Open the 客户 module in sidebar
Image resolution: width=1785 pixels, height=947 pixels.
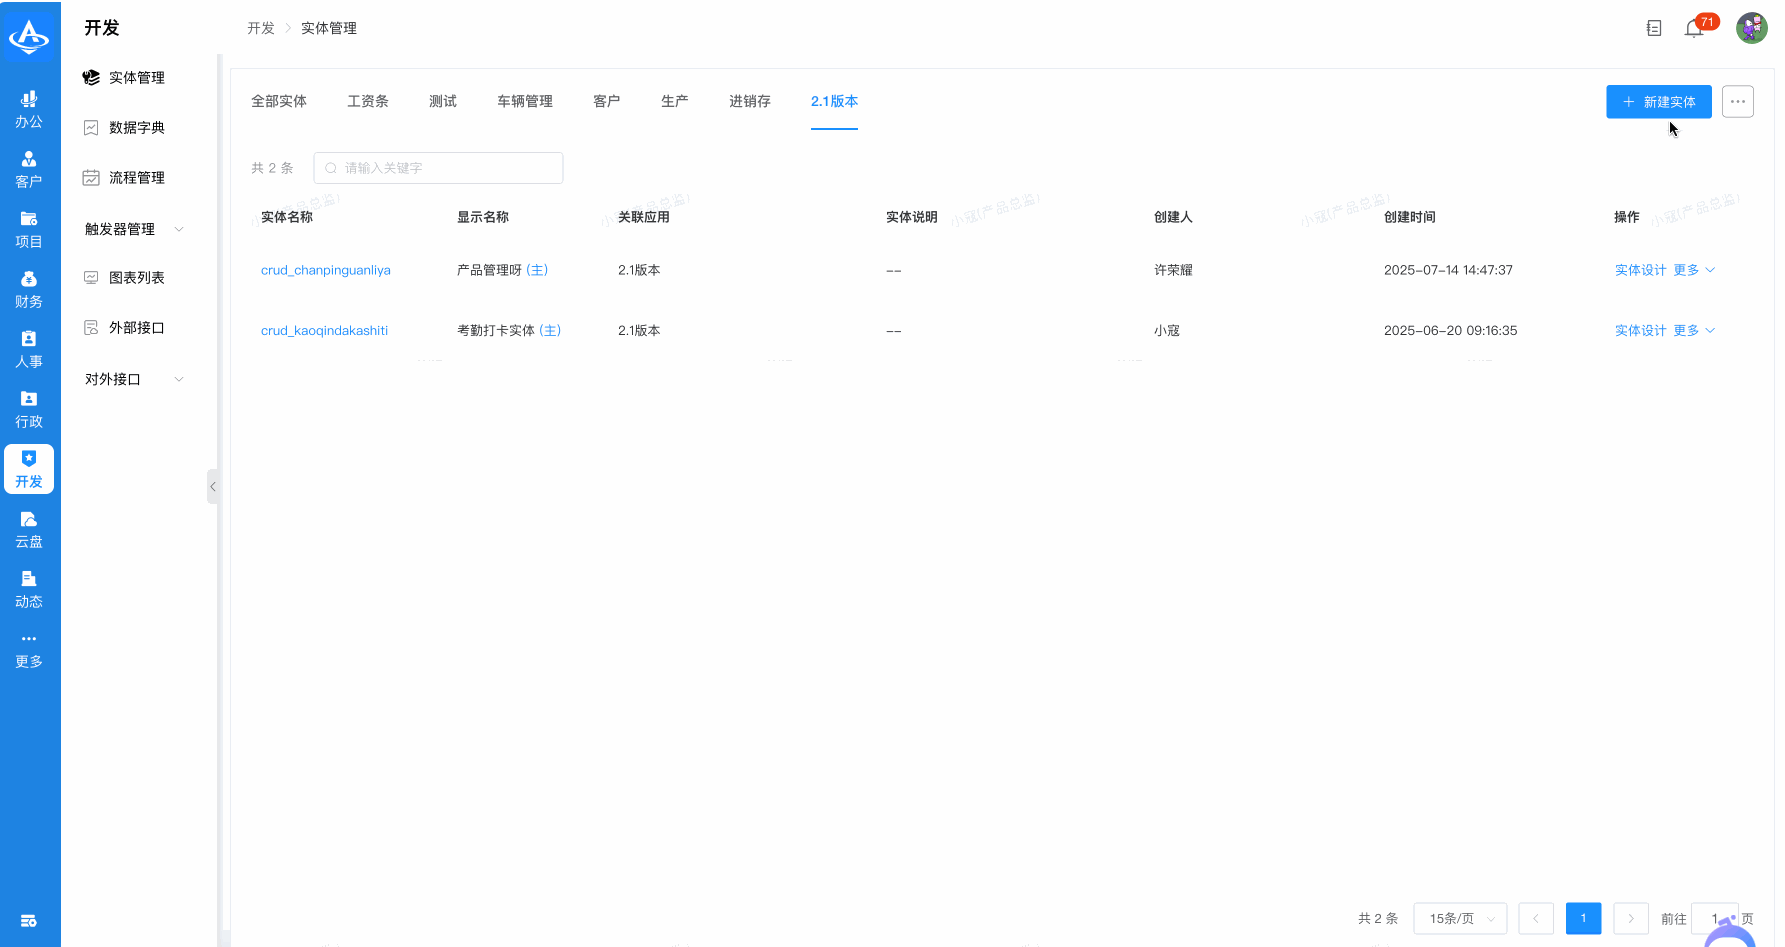(29, 169)
